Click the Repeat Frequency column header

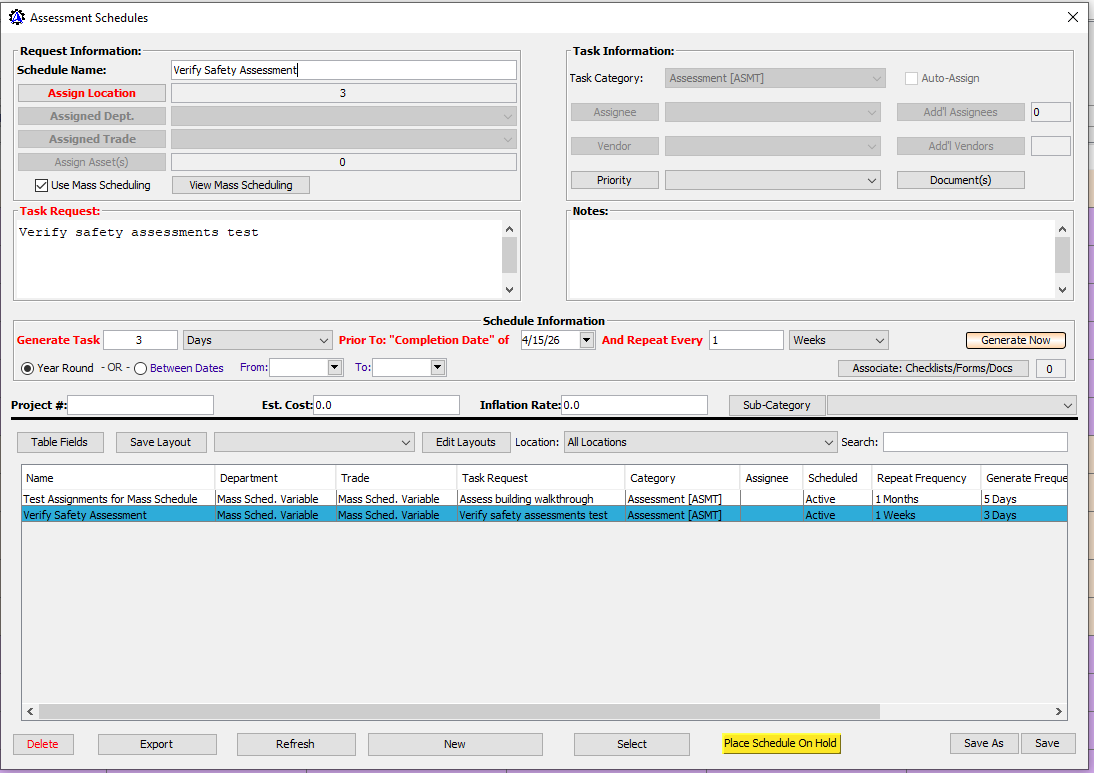(924, 478)
